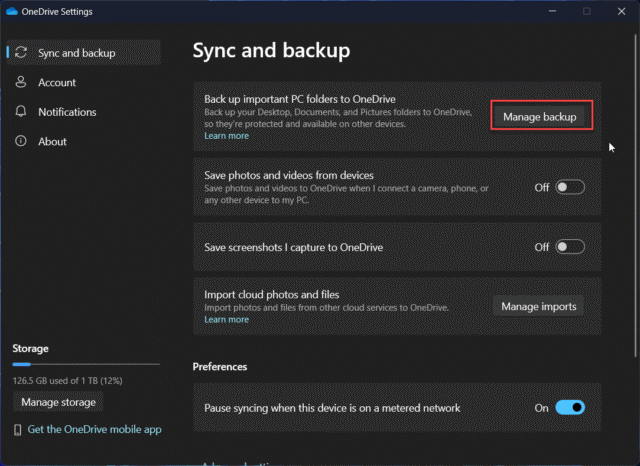
Task: Open the Notifications section
Action: (84, 112)
